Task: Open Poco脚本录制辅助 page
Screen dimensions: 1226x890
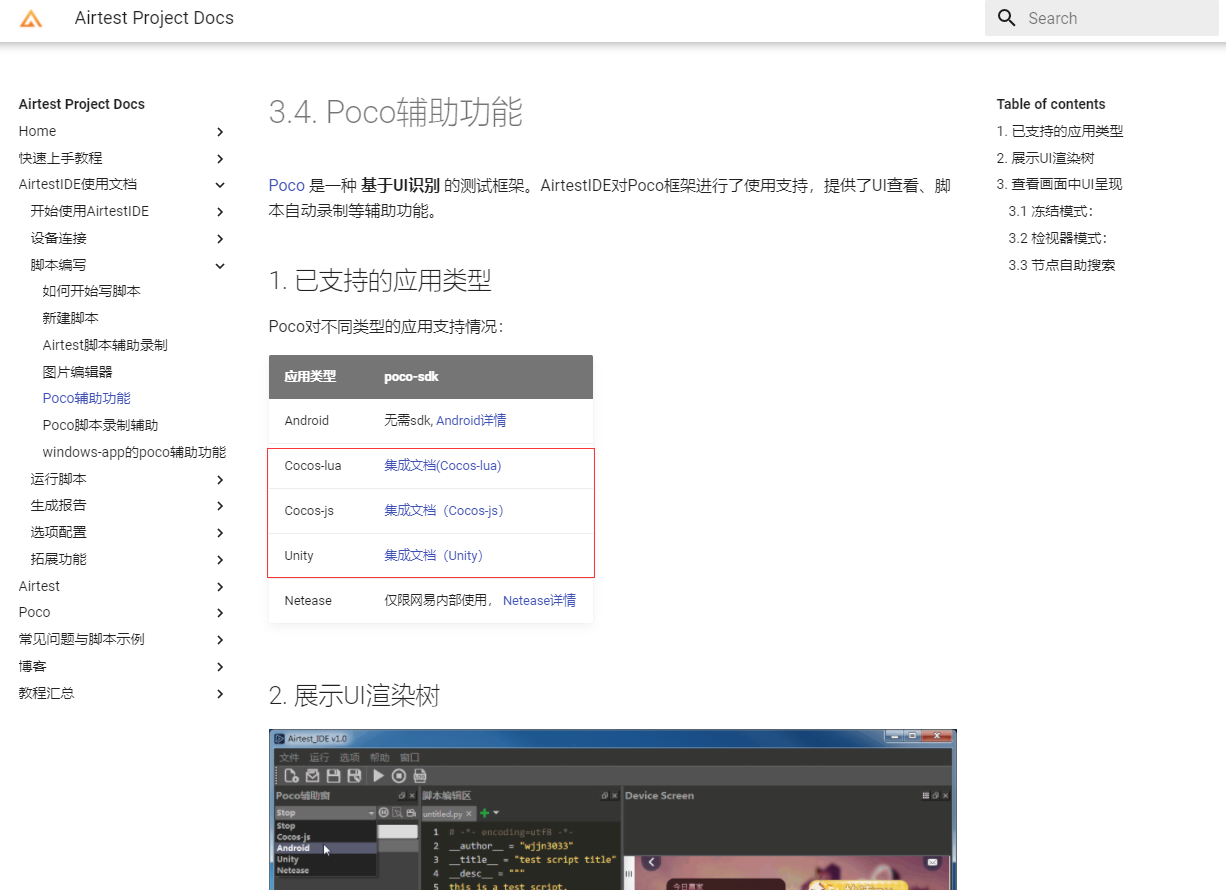Action: tap(101, 425)
